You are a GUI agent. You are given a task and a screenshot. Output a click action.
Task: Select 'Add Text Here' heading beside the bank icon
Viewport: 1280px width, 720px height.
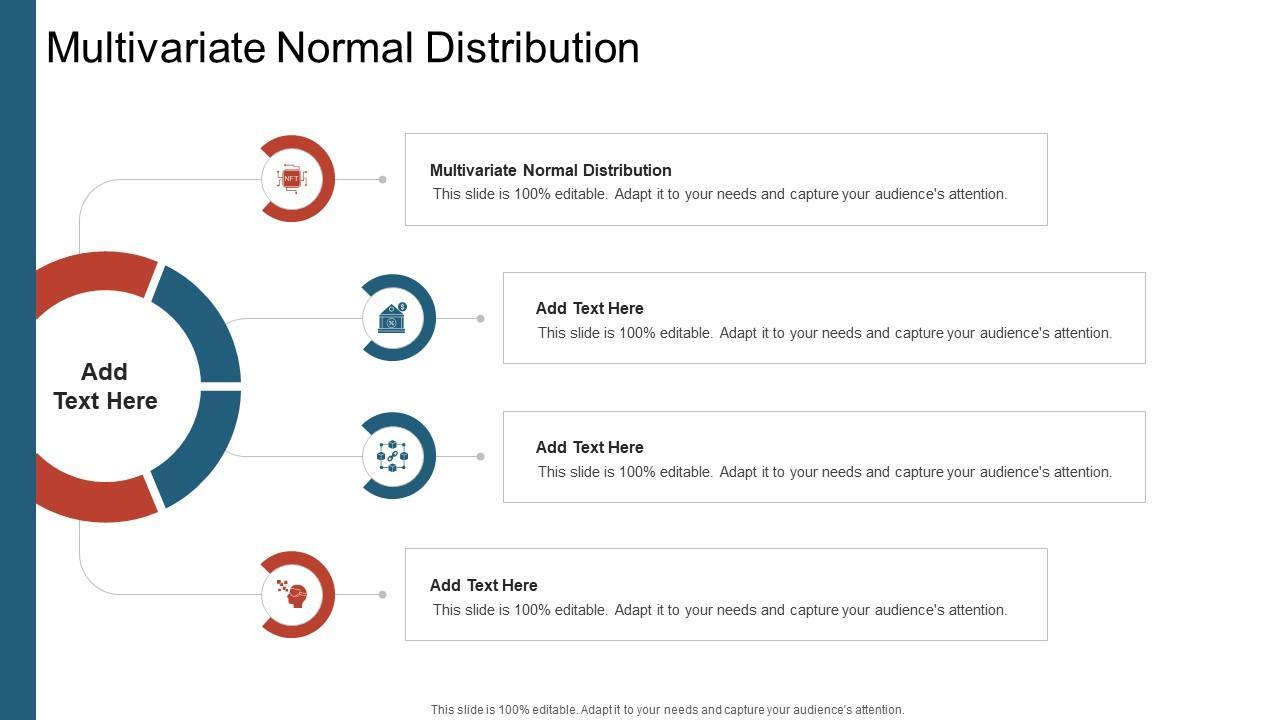[x=589, y=308]
